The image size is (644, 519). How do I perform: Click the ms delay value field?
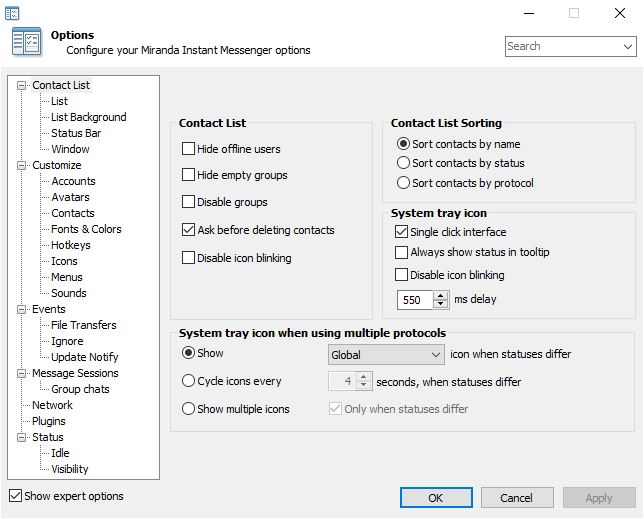415,300
